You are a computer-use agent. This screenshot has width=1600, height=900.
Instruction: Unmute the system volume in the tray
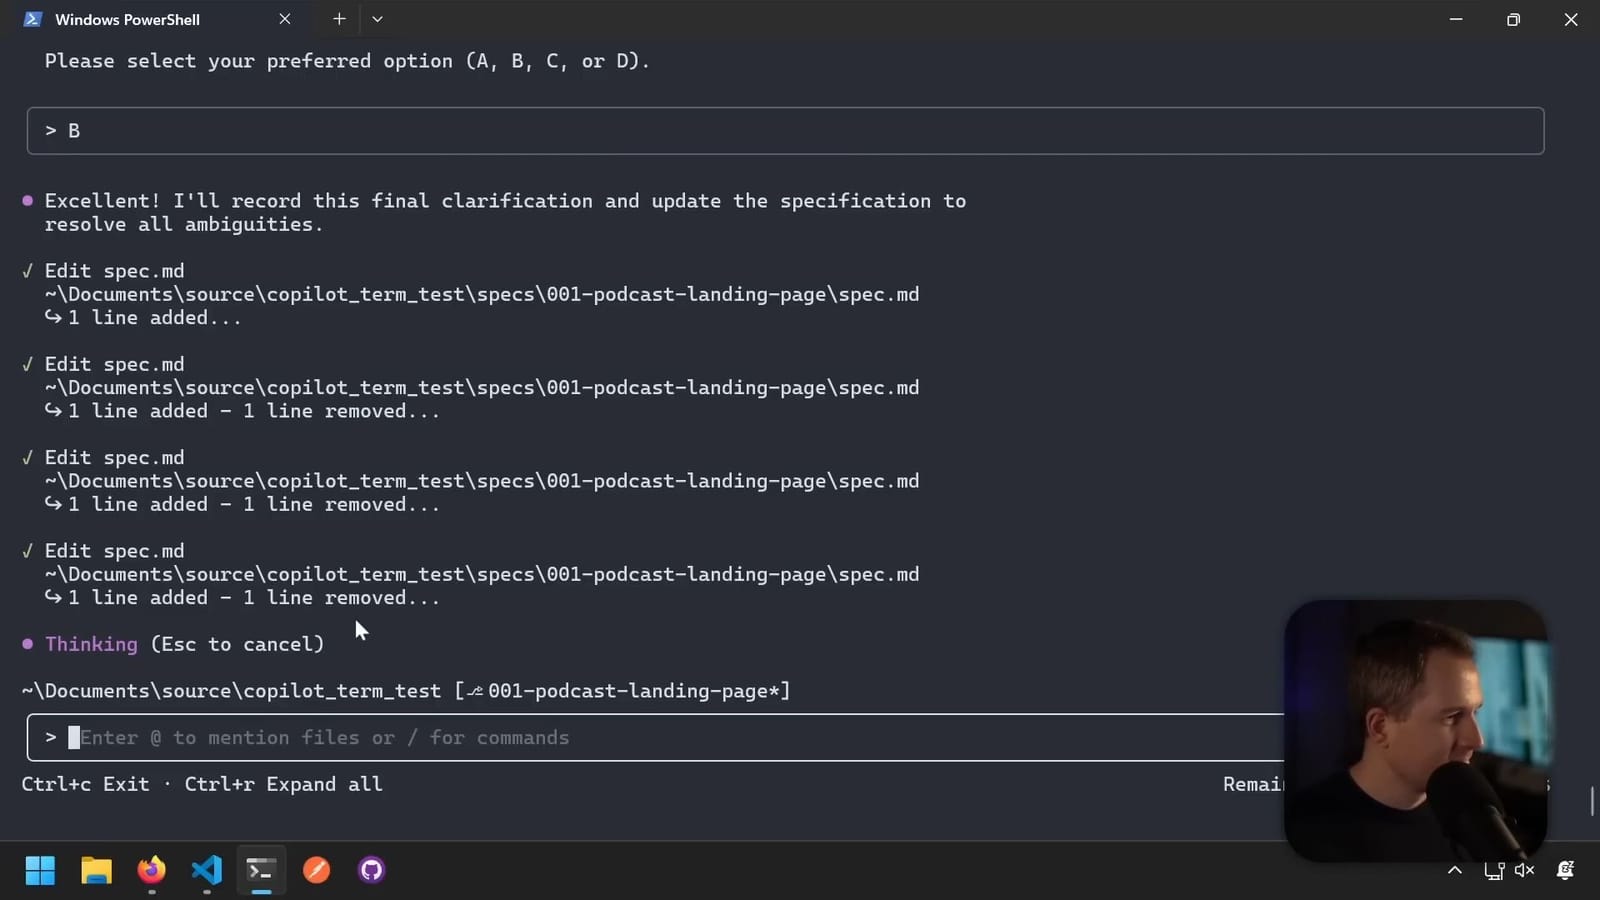coord(1525,870)
